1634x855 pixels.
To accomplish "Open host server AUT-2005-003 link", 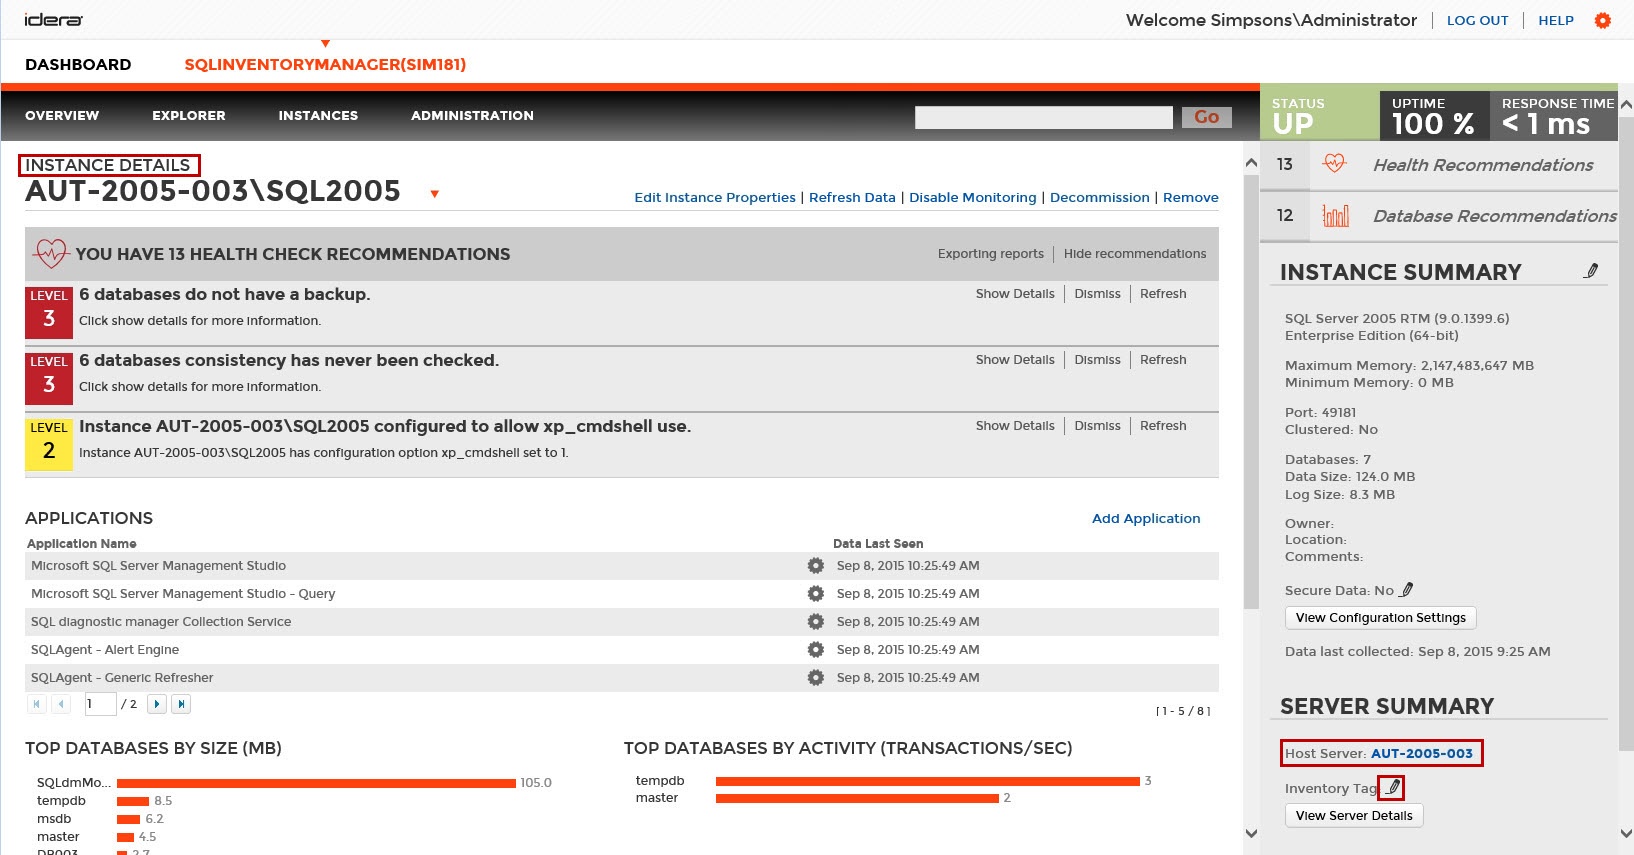I will [x=1421, y=754].
